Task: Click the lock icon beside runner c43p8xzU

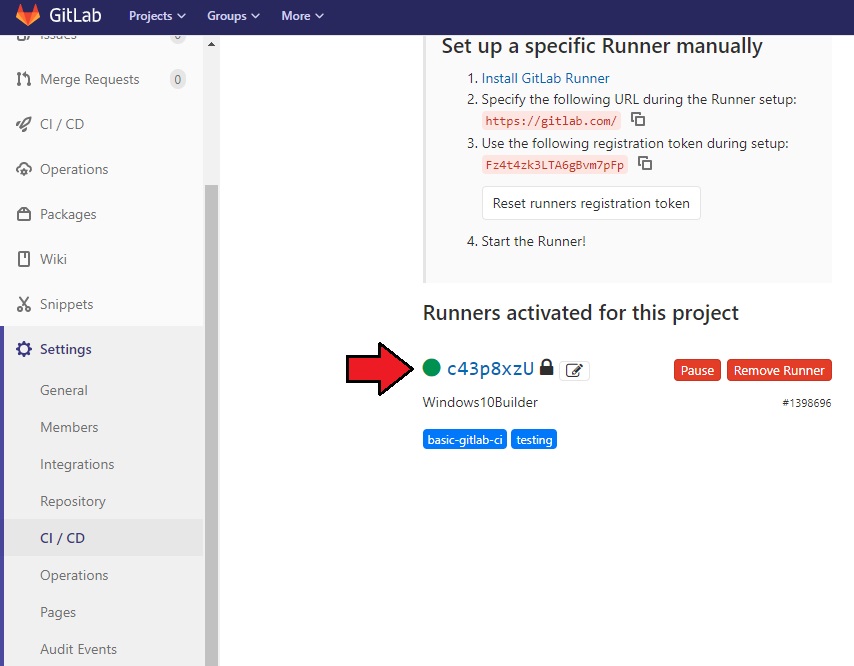Action: tap(546, 368)
